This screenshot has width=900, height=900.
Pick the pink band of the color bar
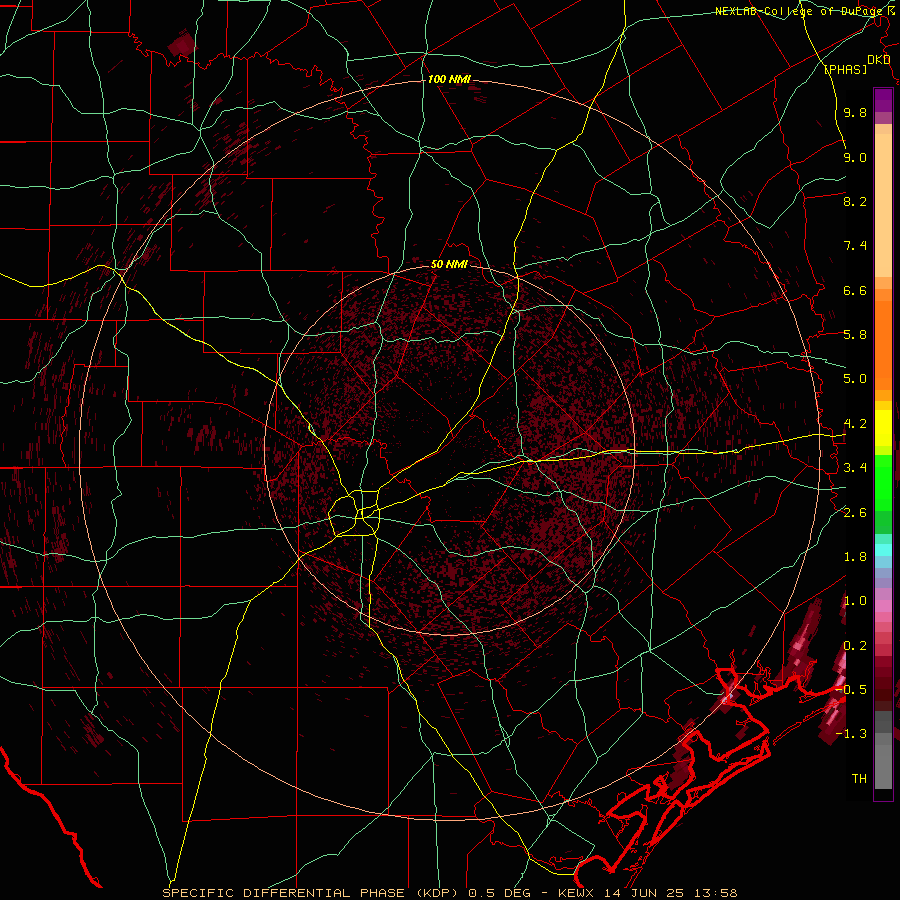tap(883, 606)
